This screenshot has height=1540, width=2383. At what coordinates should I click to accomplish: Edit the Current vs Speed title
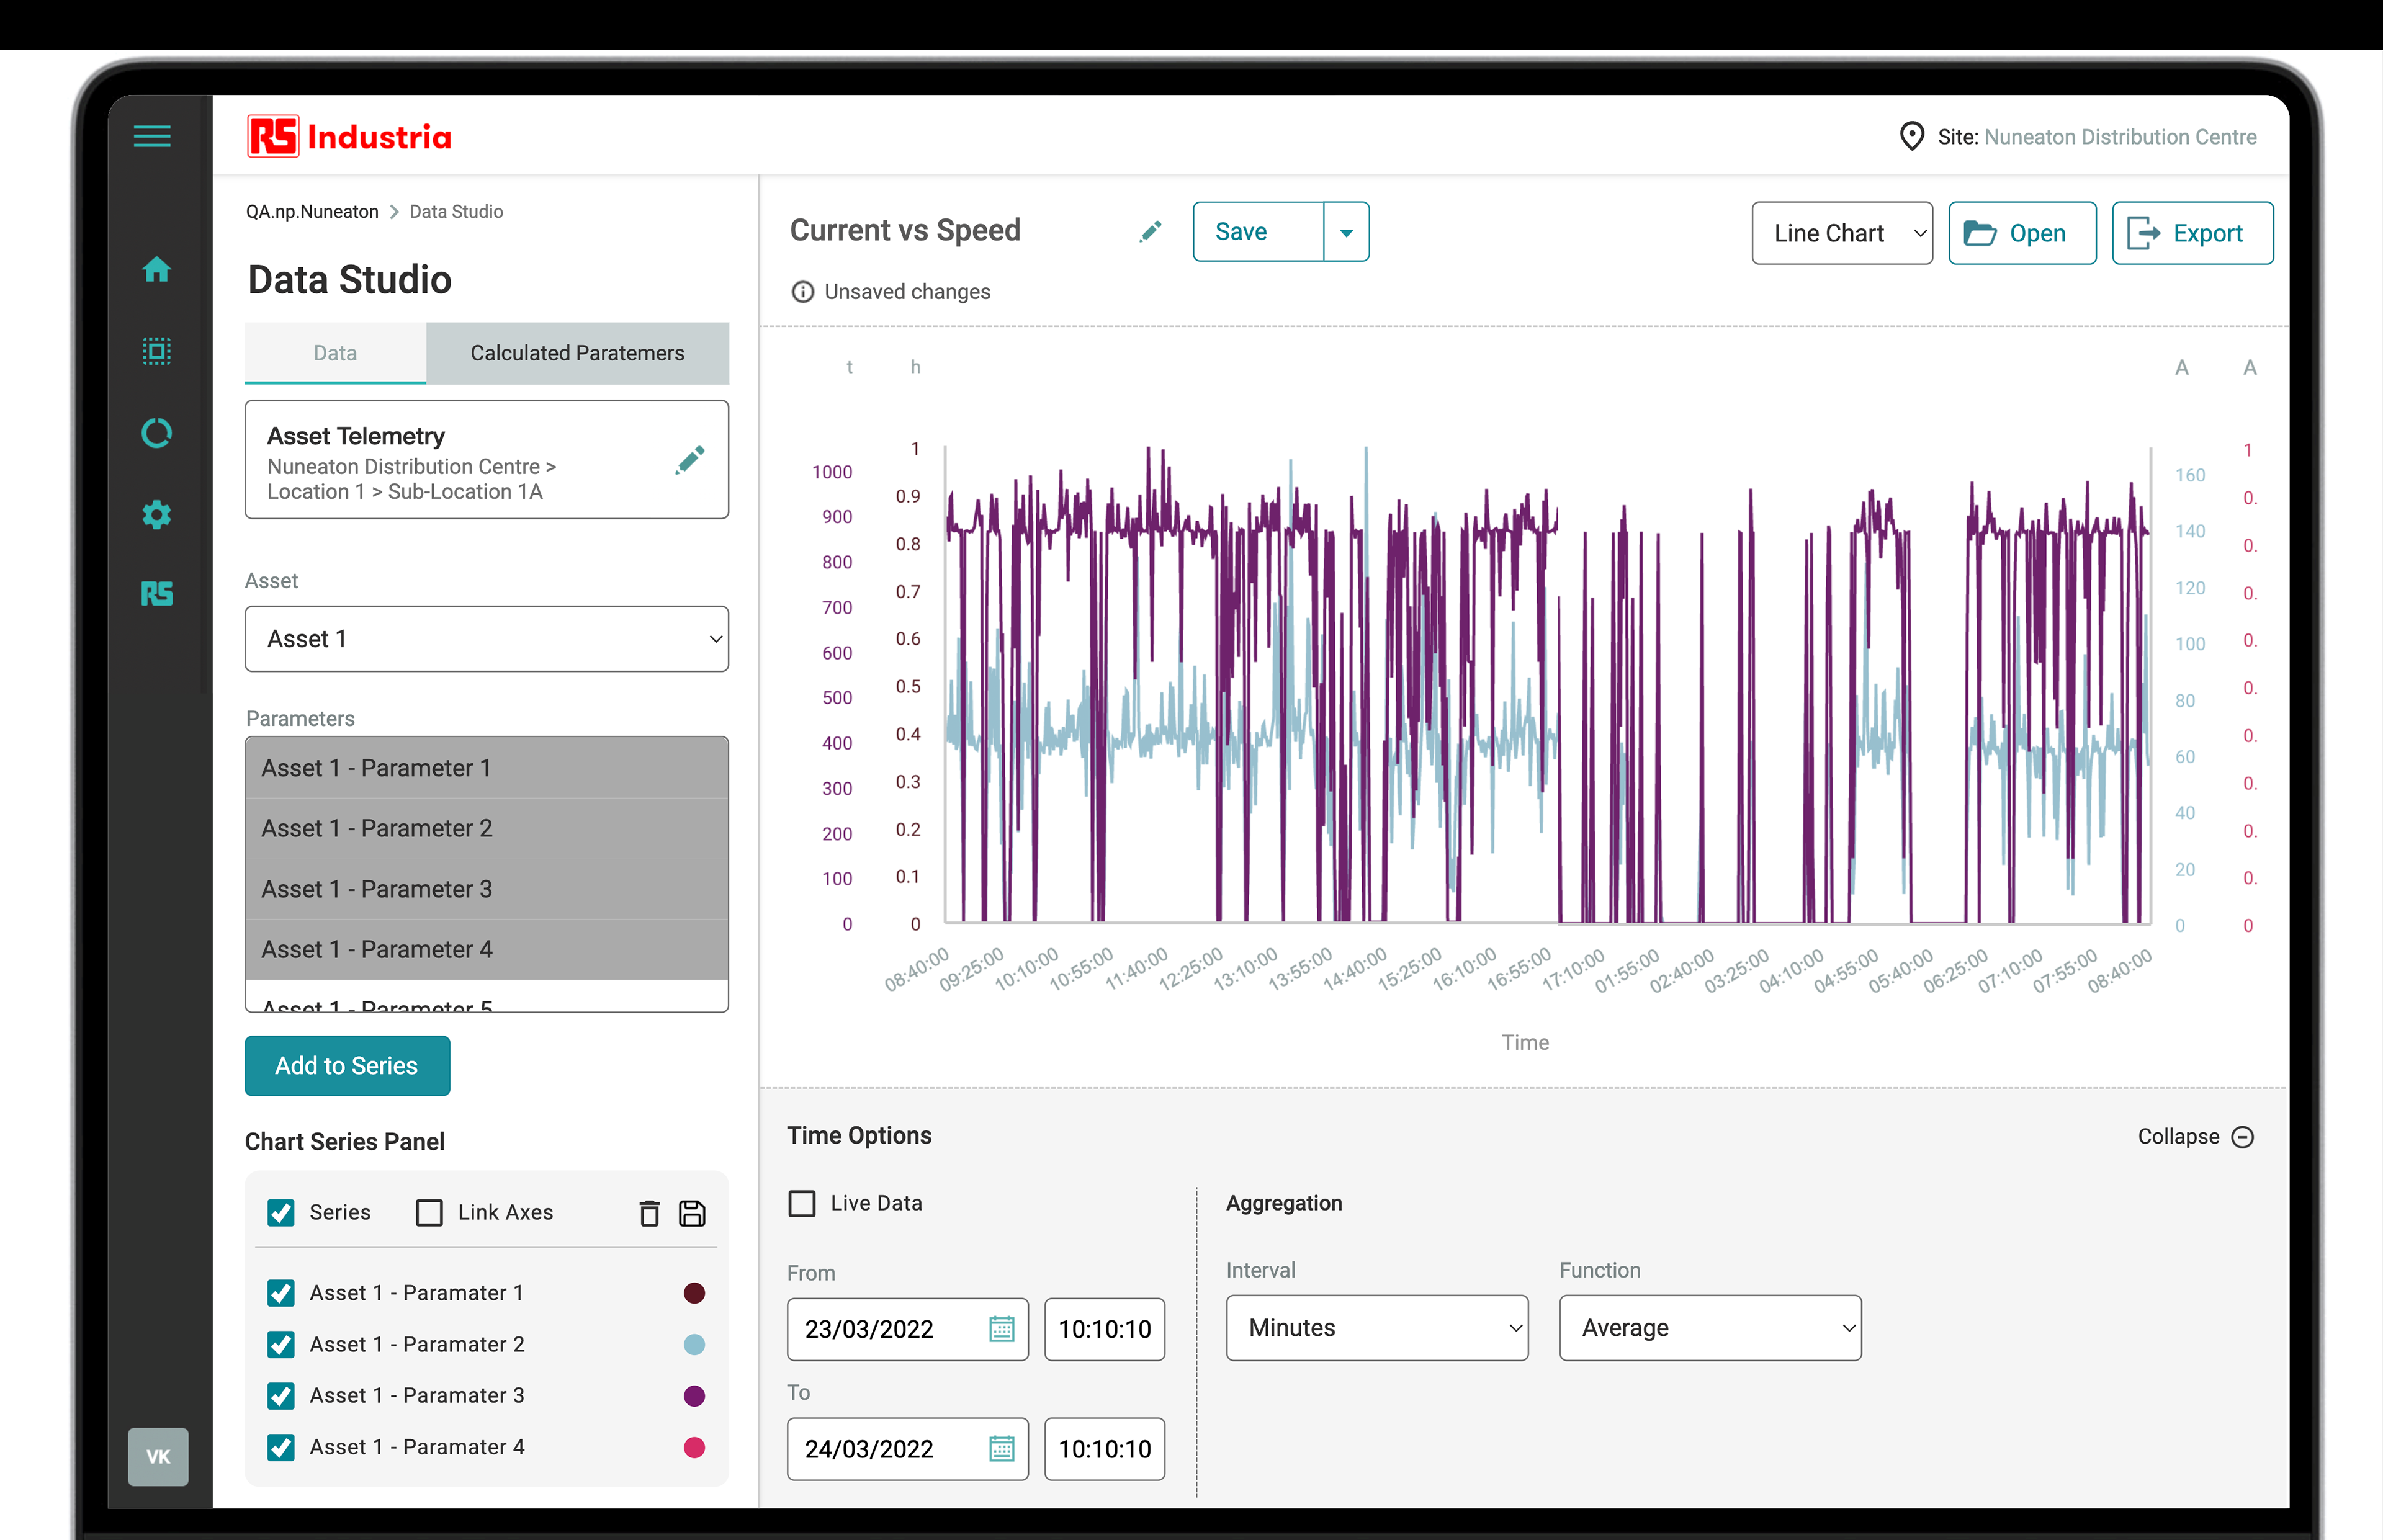tap(1150, 232)
